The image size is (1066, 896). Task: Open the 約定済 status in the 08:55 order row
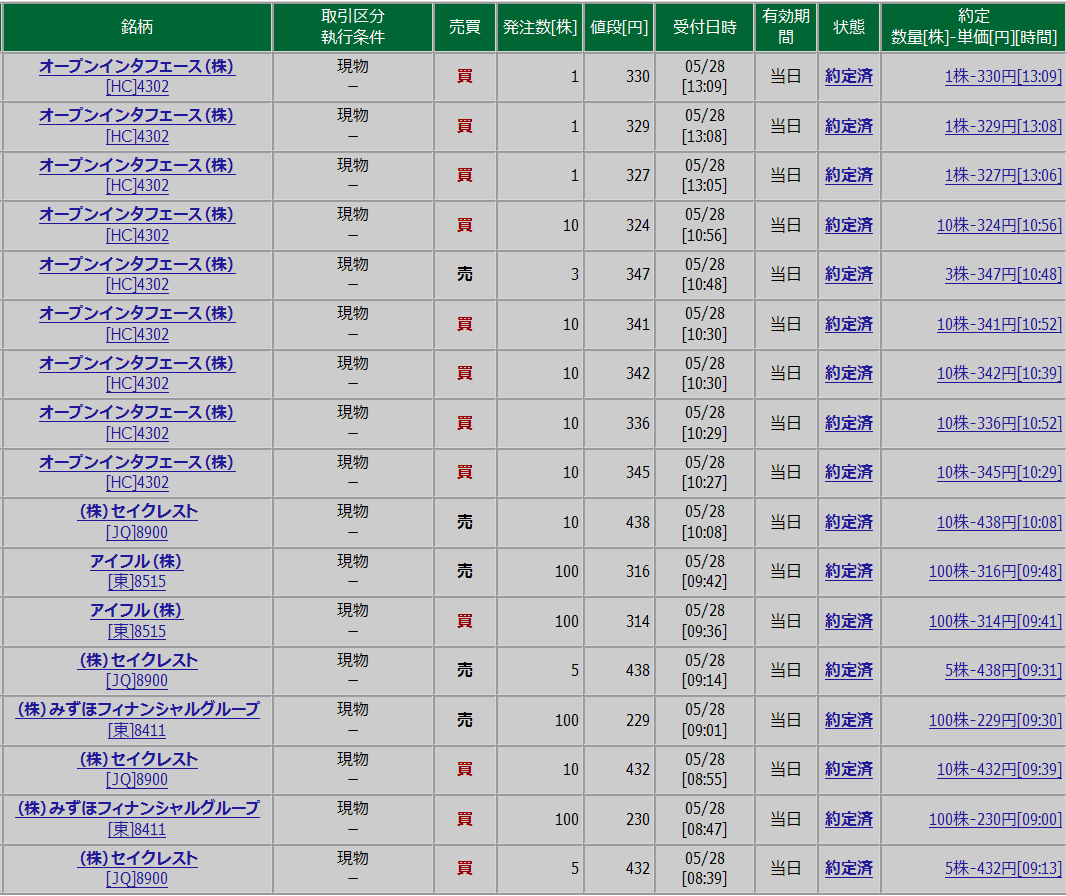pos(848,769)
